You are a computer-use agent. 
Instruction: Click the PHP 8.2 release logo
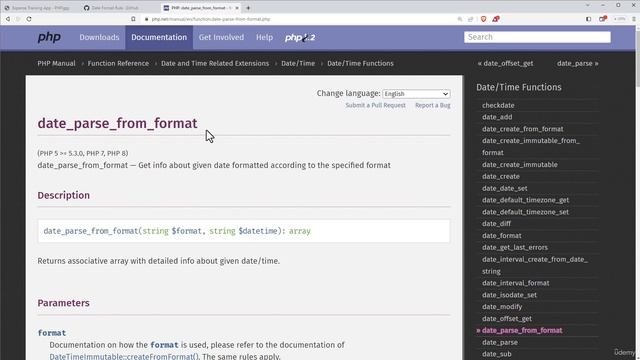tap(300, 38)
